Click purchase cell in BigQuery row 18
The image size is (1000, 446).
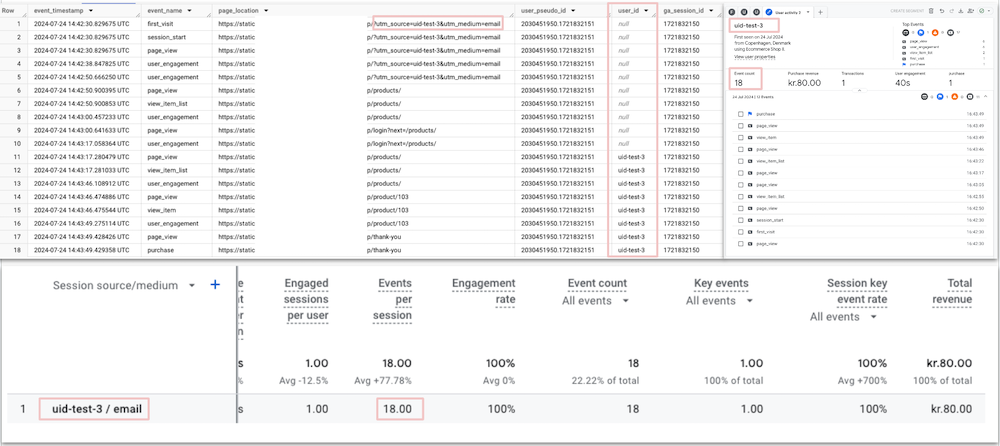(x=160, y=250)
